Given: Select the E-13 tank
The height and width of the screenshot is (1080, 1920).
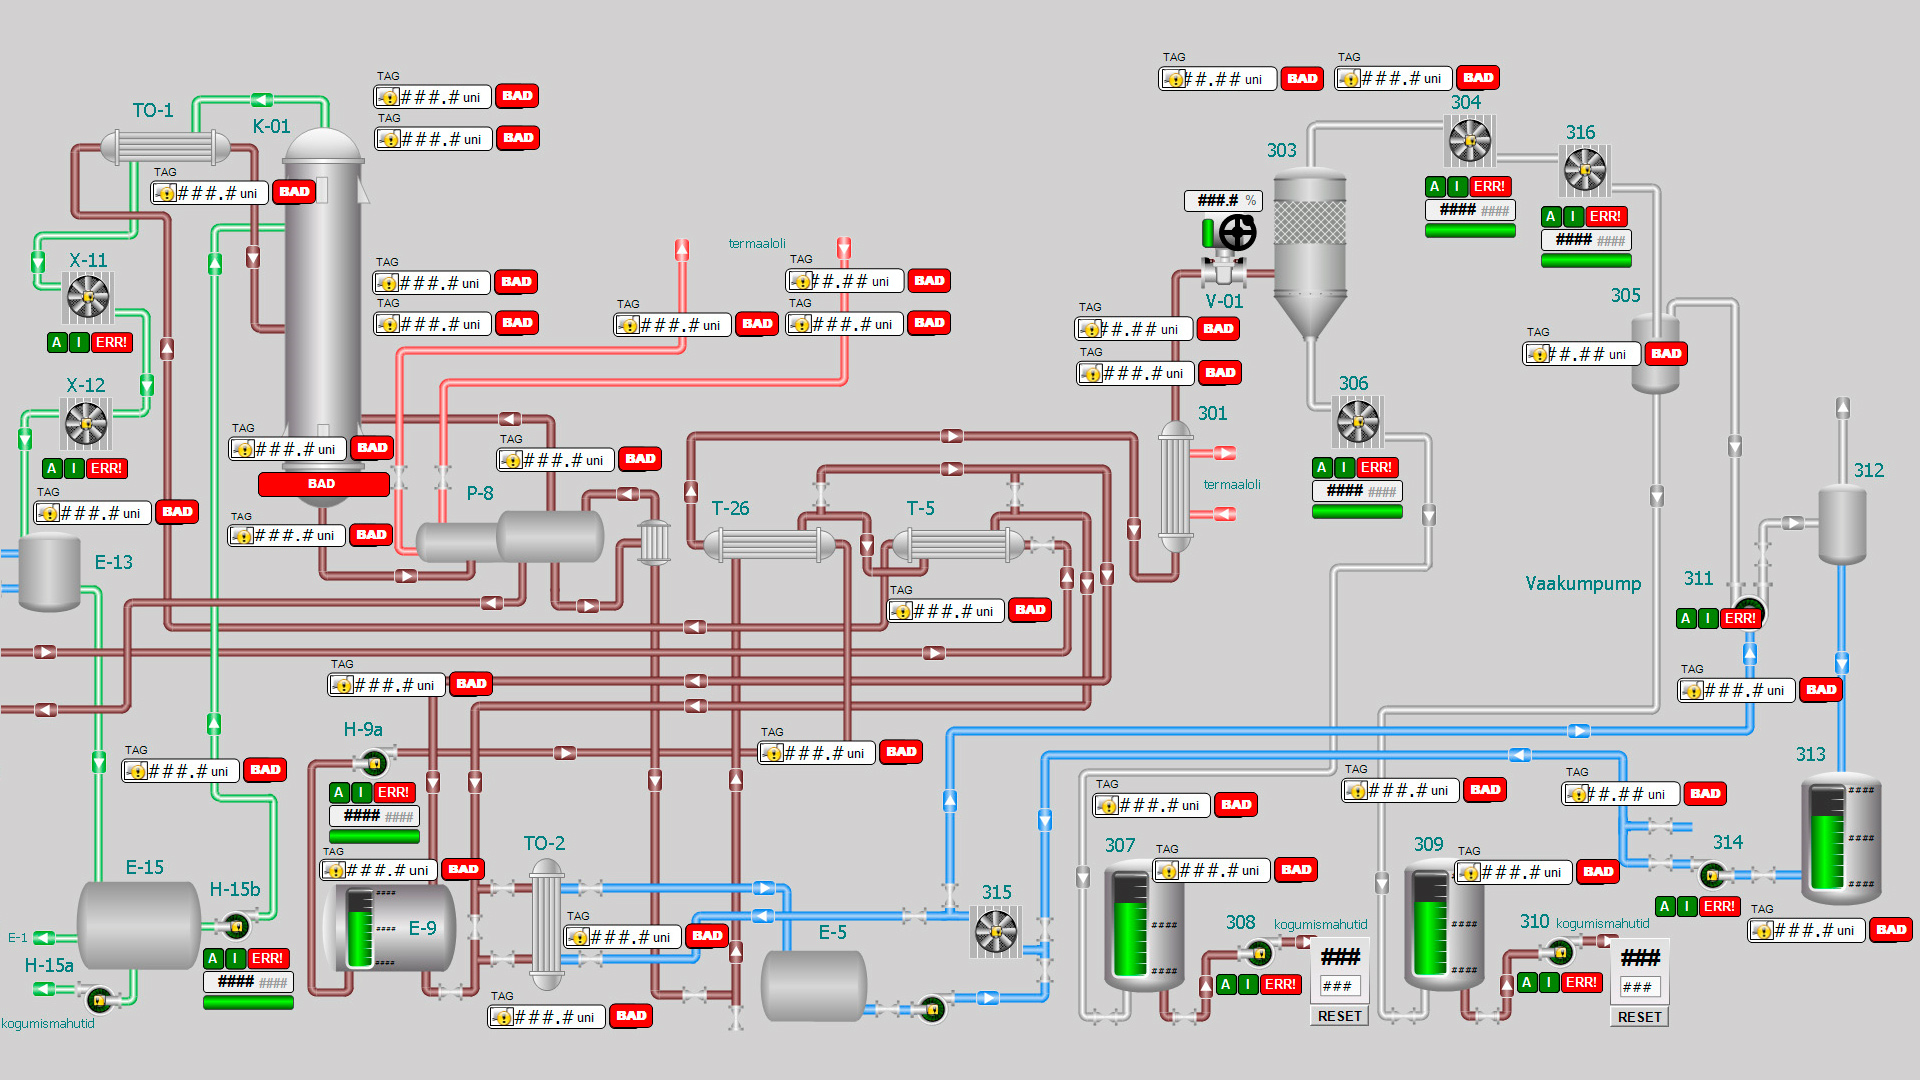Looking at the screenshot, I should [50, 572].
